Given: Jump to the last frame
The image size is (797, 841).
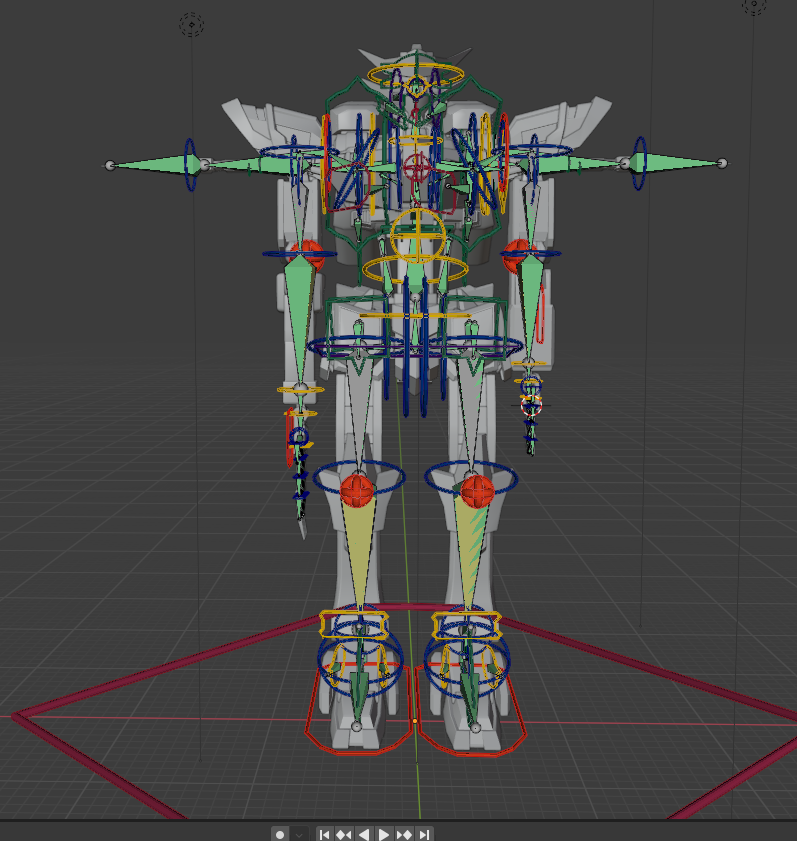Looking at the screenshot, I should coord(424,835).
